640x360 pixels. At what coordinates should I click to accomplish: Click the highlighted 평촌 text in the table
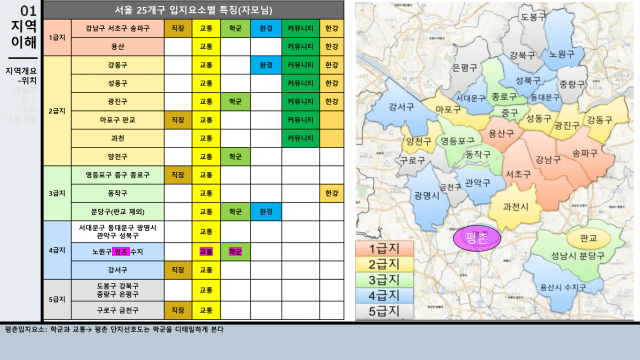coord(121,252)
